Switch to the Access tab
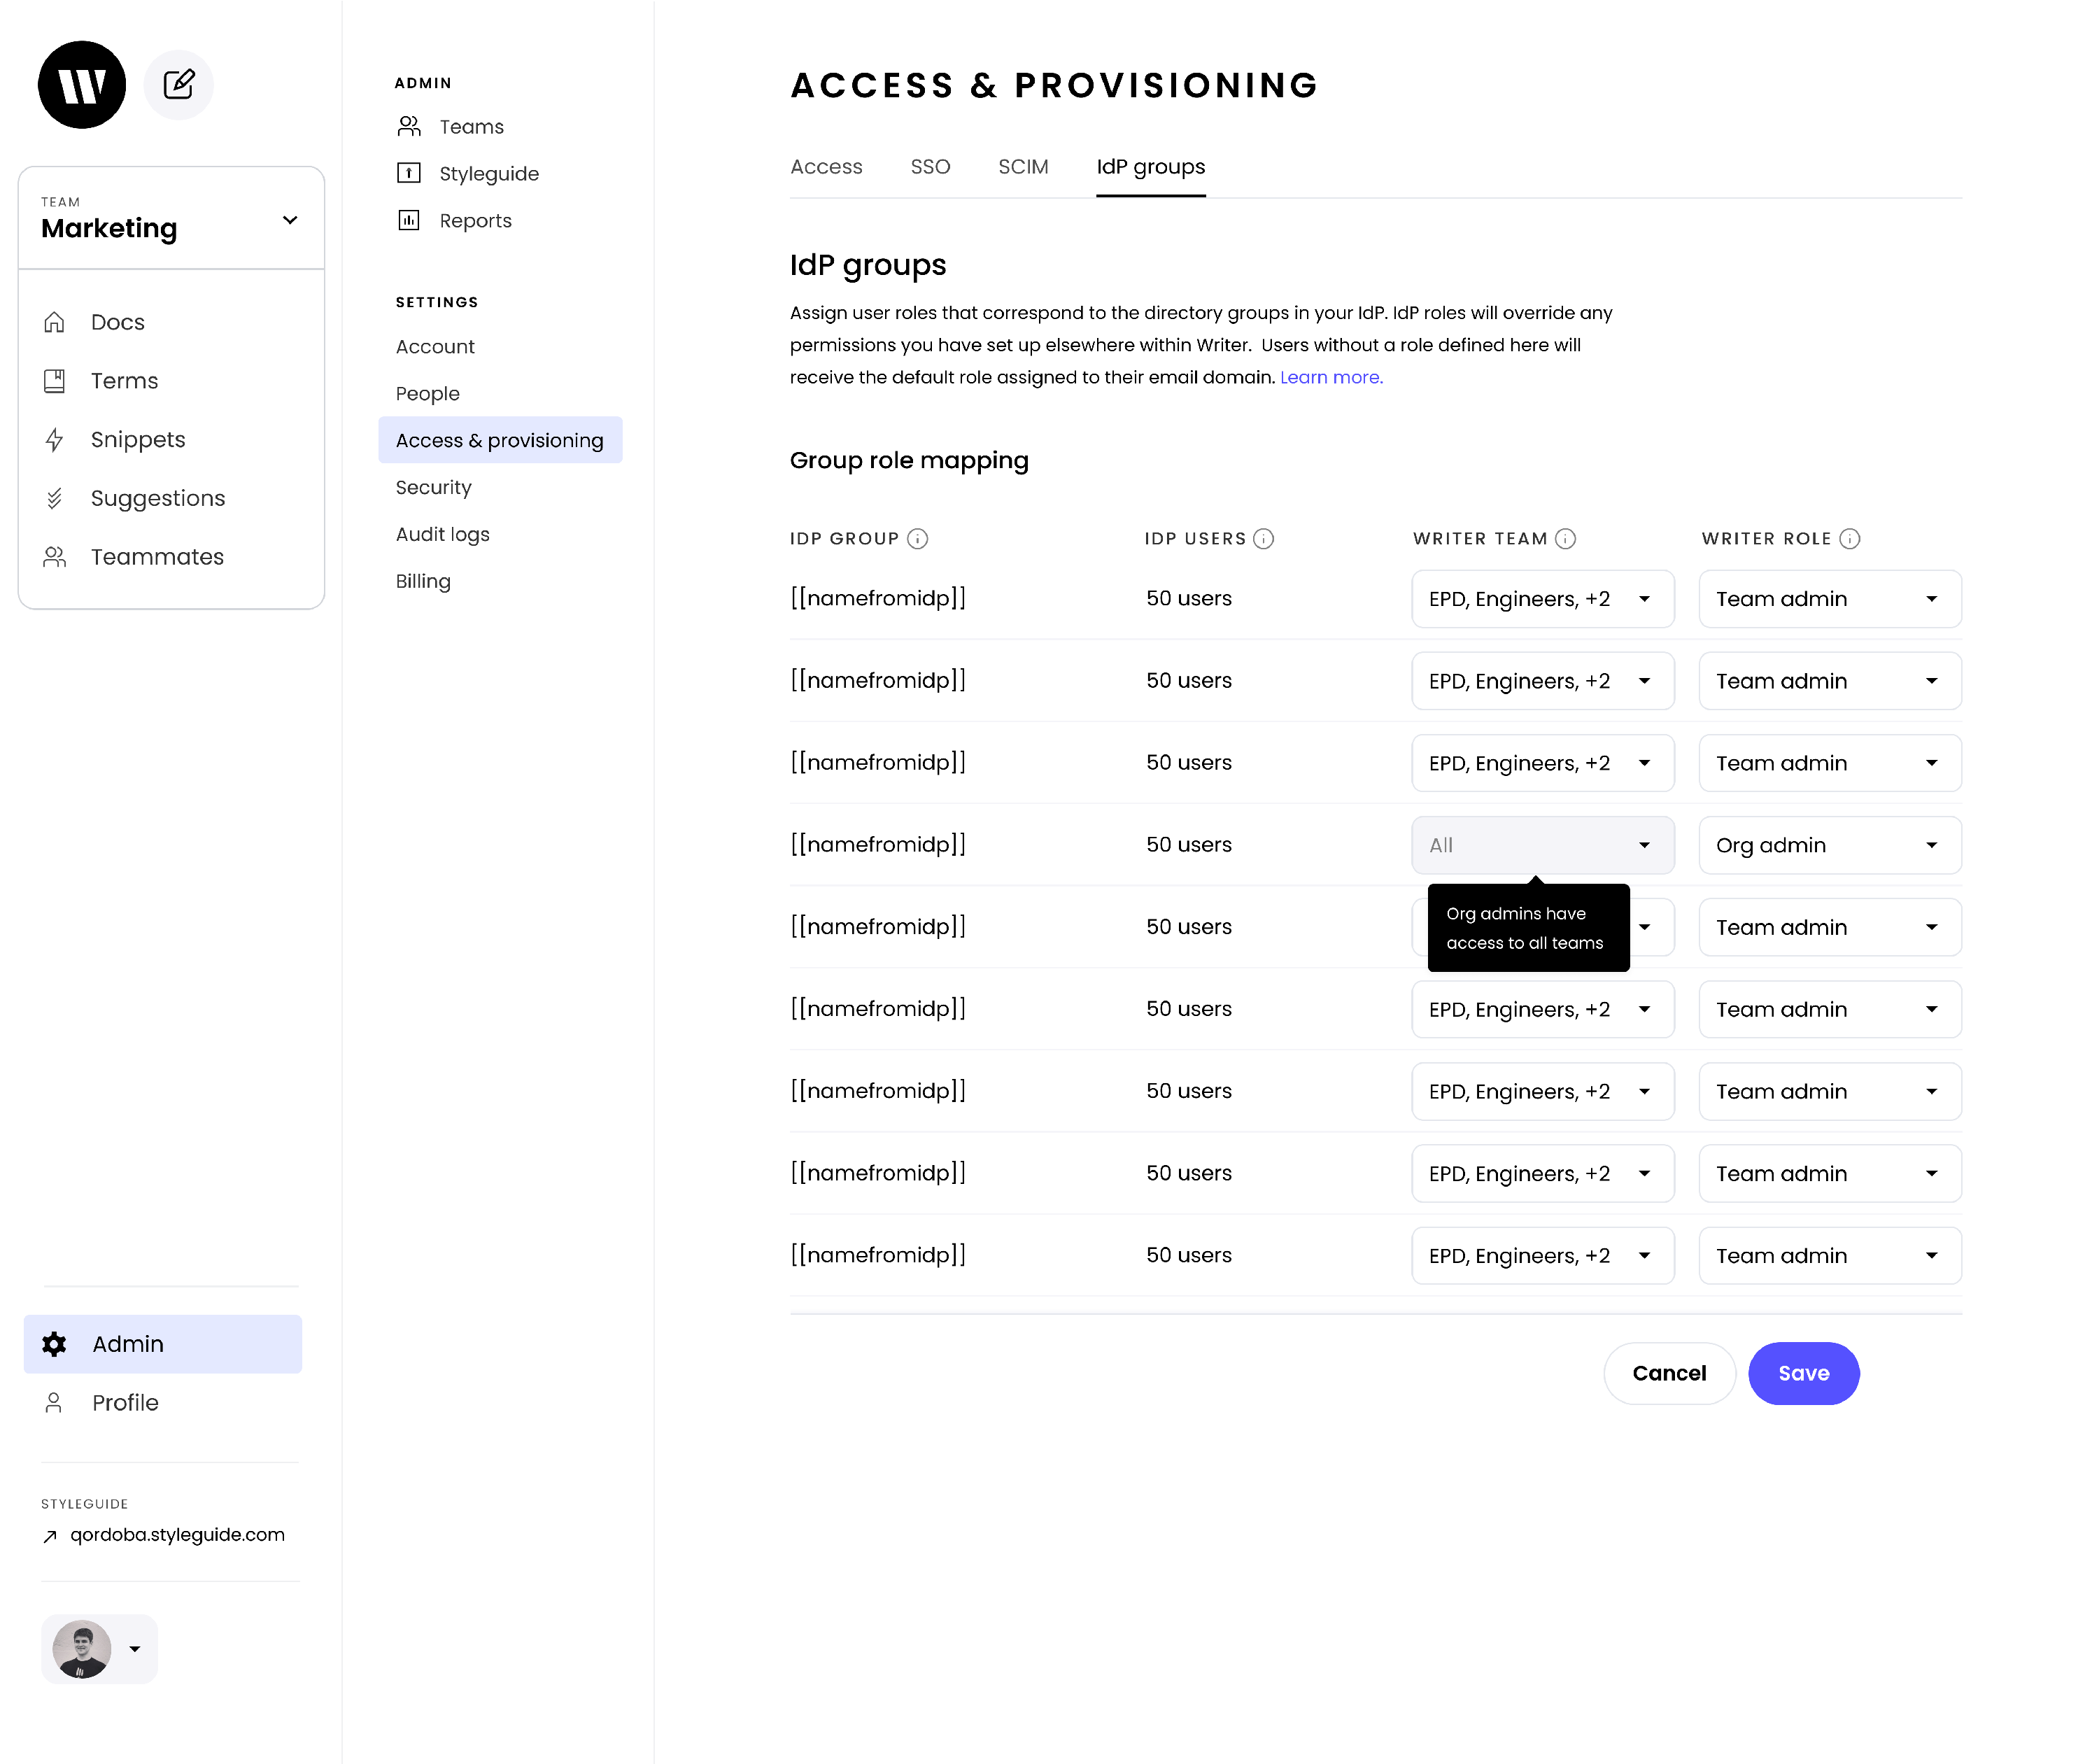The width and height of the screenshot is (2099, 1764). pyautogui.click(x=826, y=167)
